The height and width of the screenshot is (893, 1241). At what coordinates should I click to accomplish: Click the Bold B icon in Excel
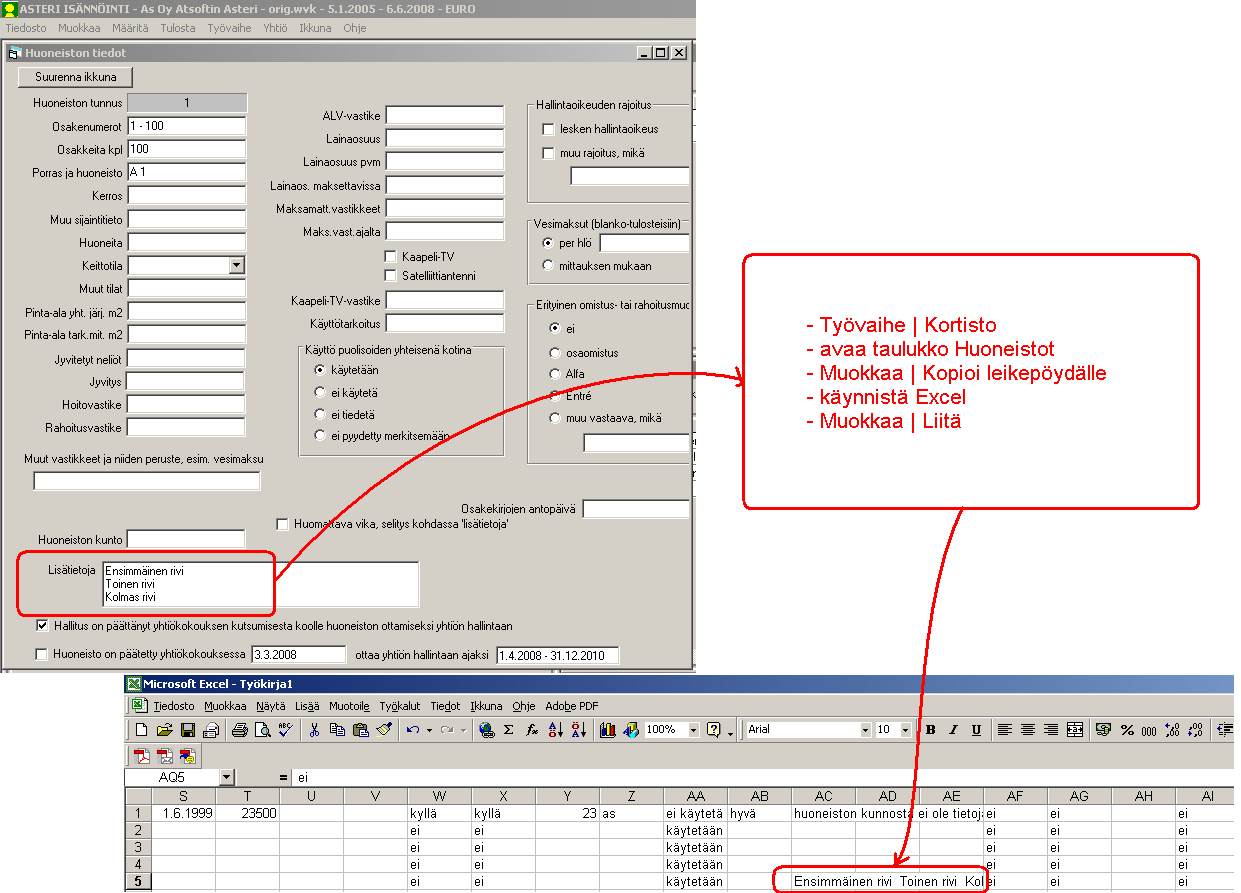coord(930,730)
